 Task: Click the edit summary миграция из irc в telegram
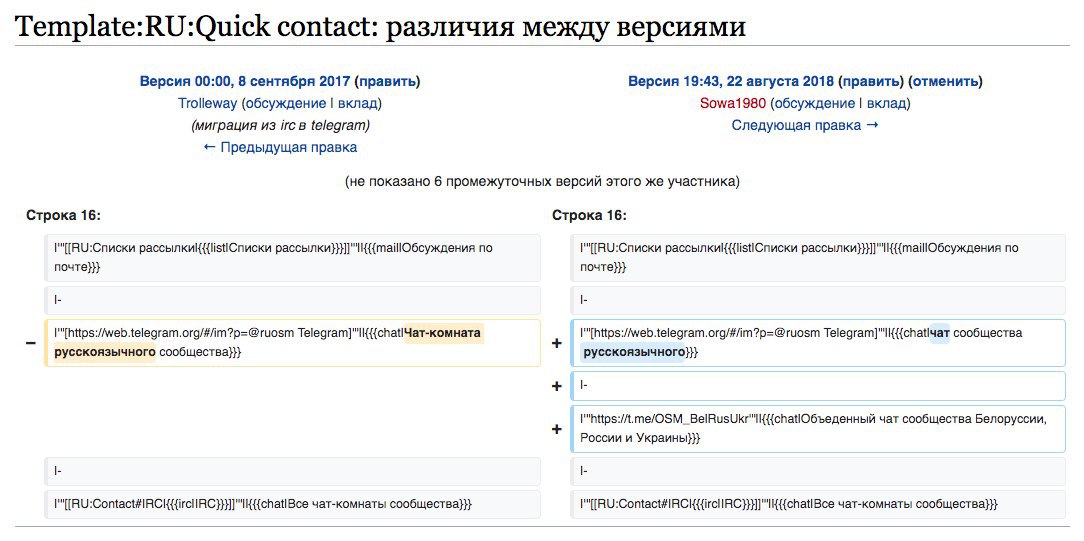(x=280, y=125)
